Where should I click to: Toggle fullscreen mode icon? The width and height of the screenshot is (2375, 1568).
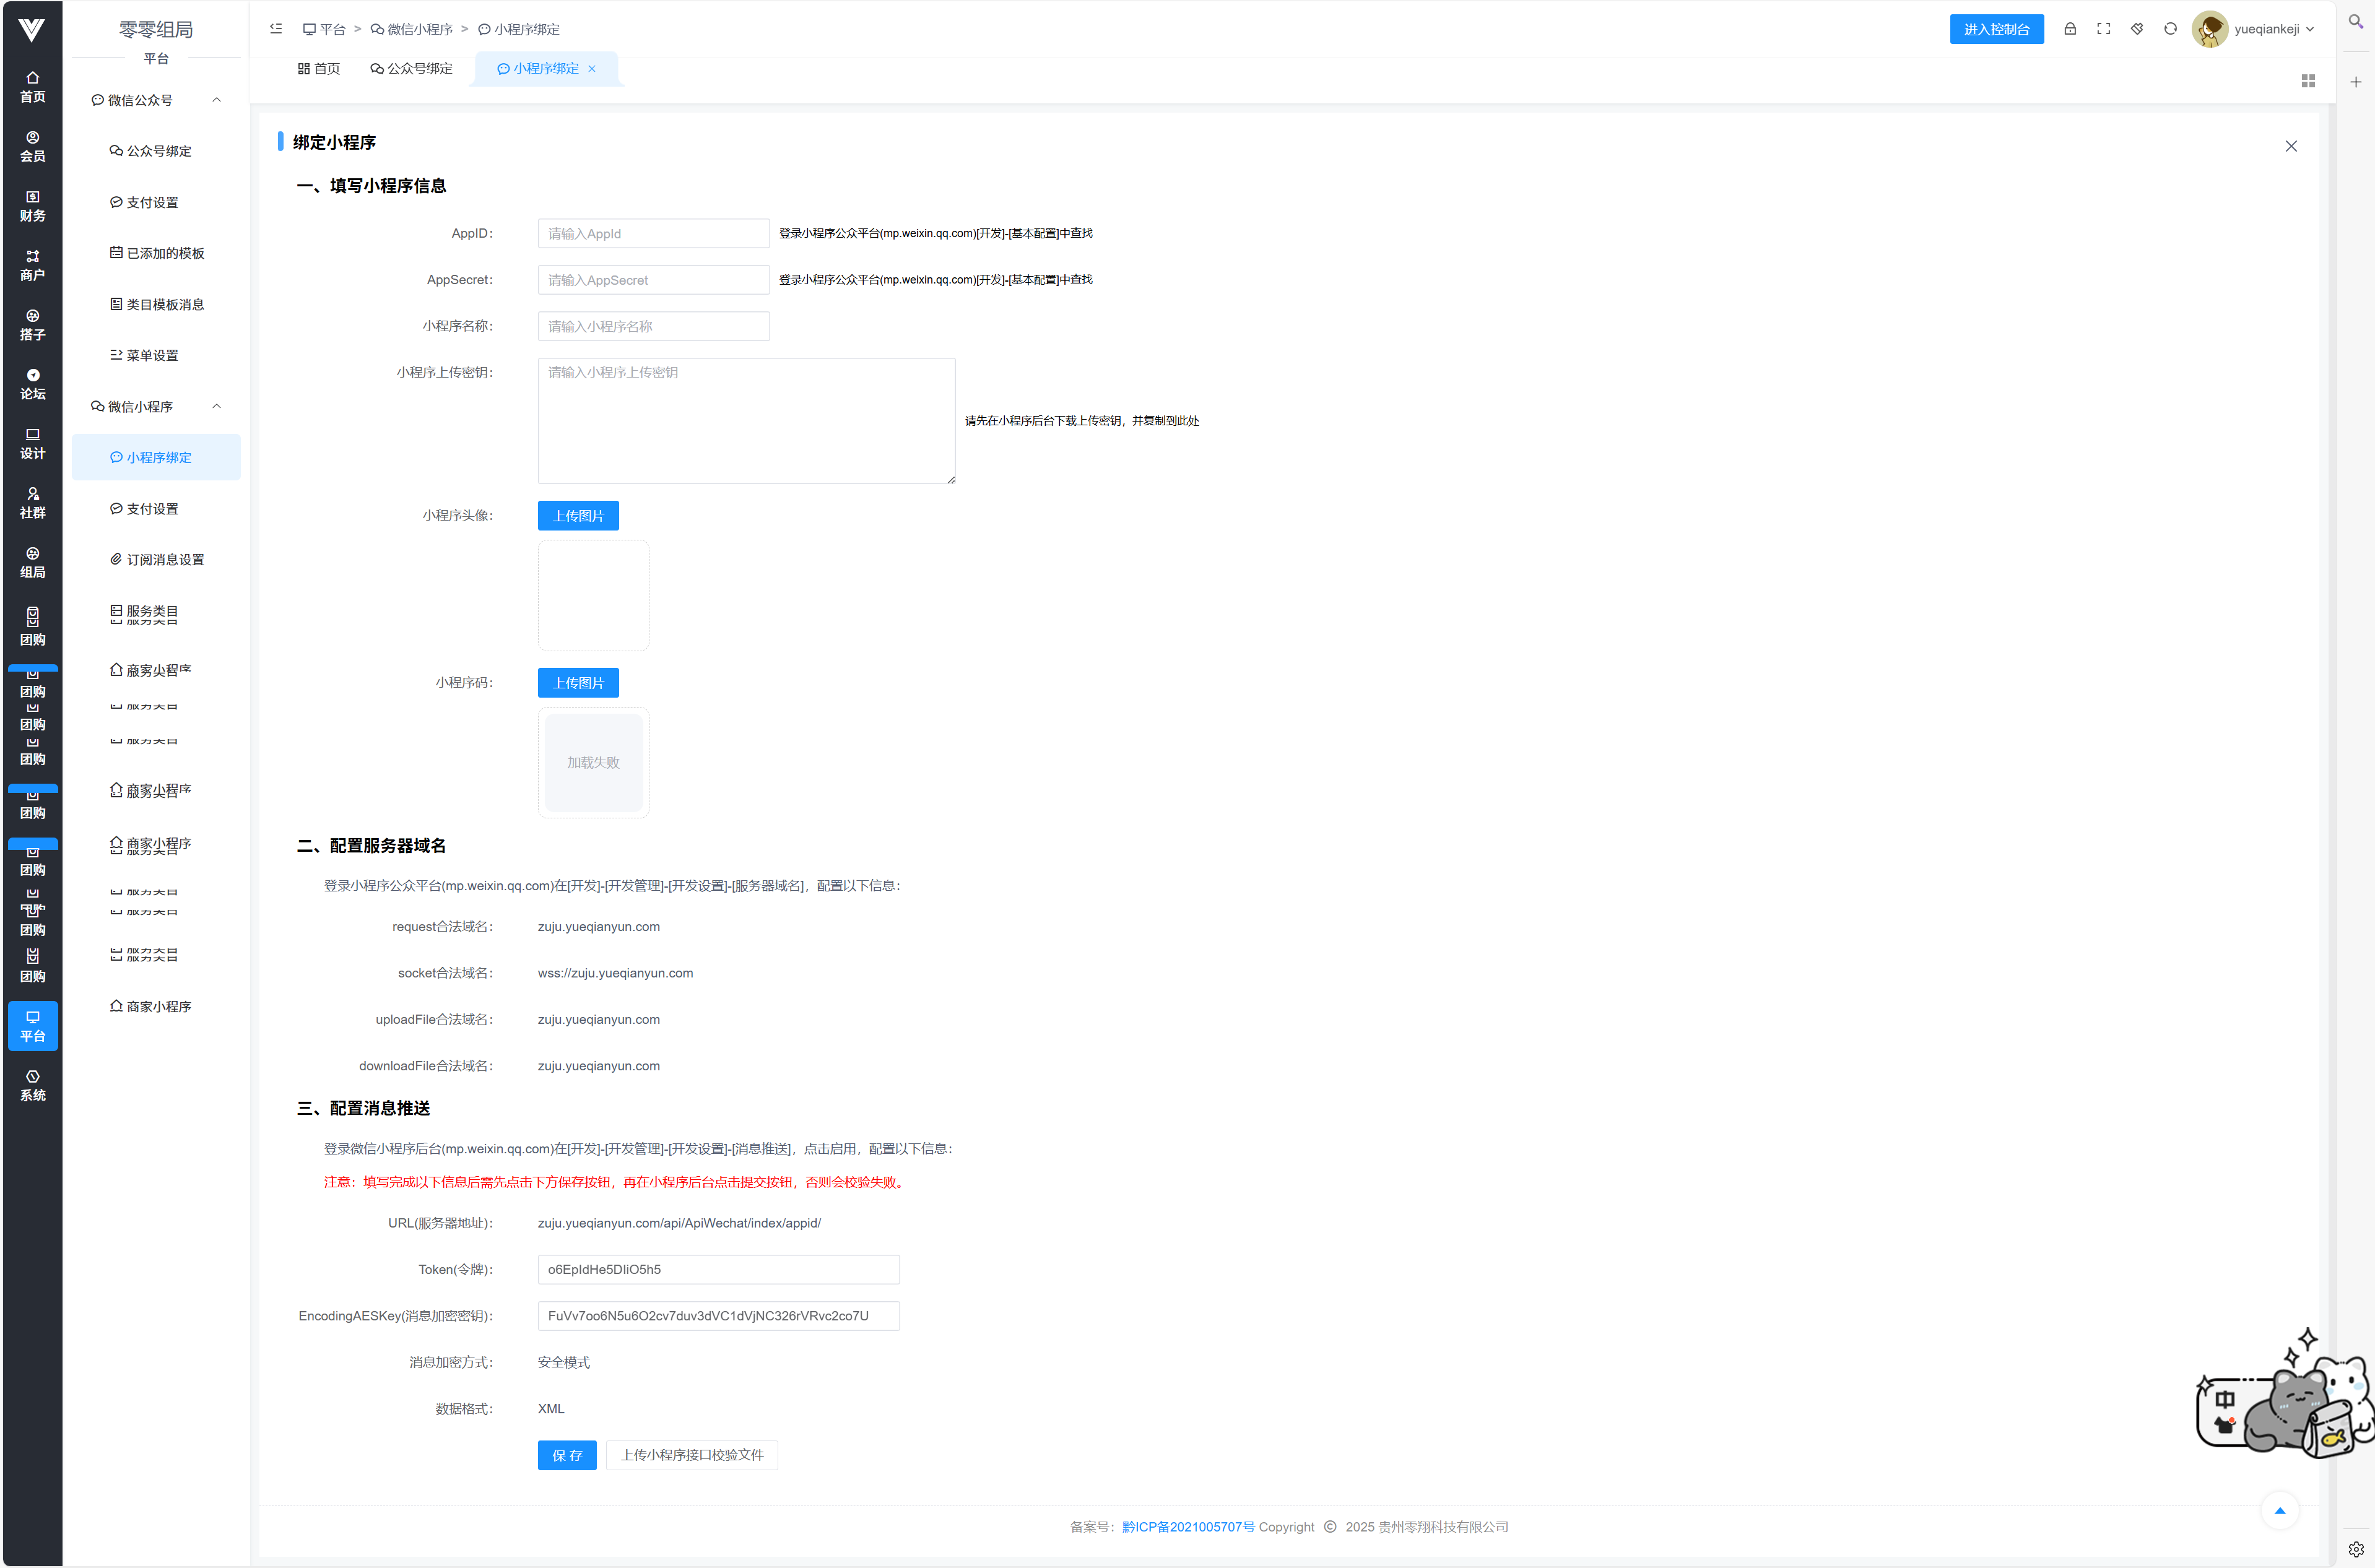2104,29
